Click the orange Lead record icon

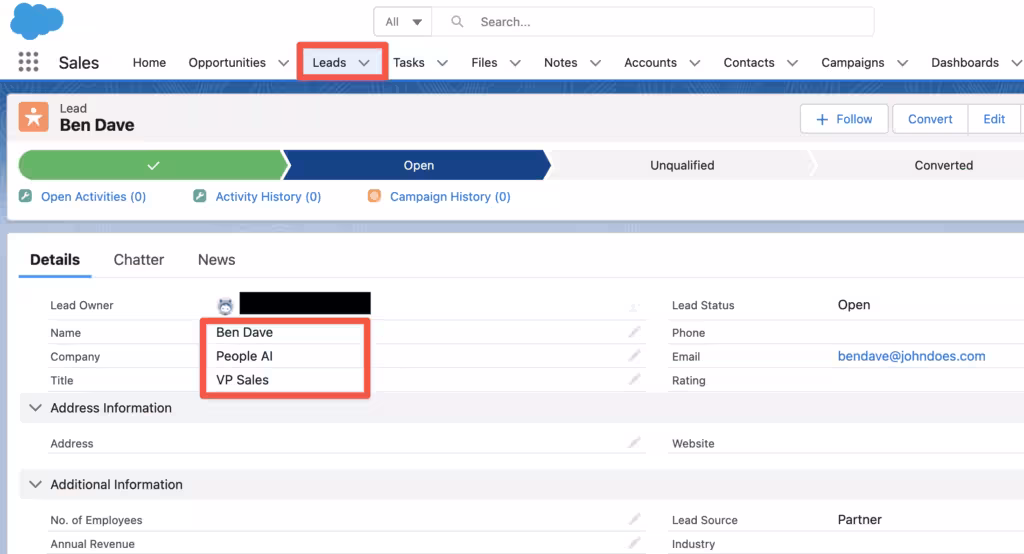tap(33, 117)
